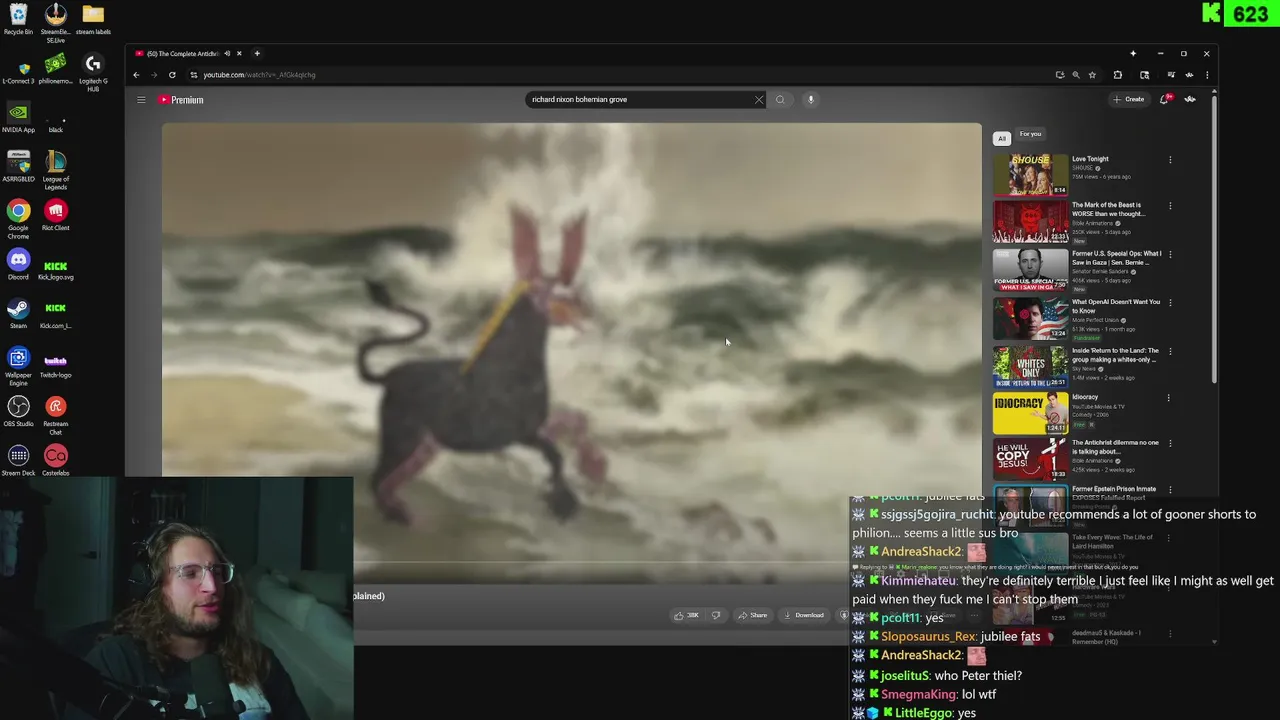This screenshot has height=720, width=1280.
Task: Clear the search box with X
Action: (x=759, y=99)
